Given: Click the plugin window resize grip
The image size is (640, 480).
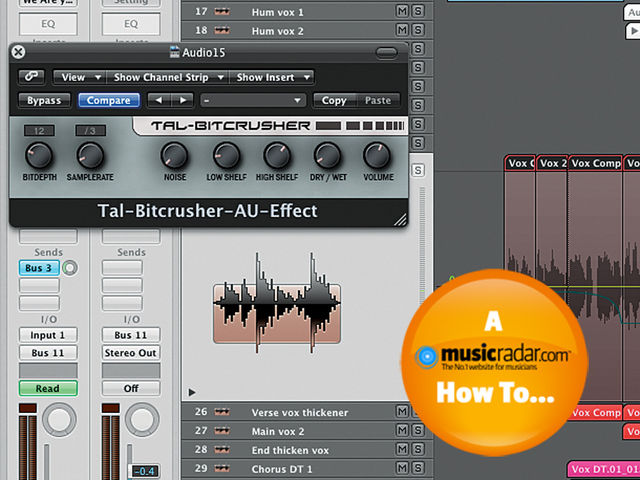Looking at the screenshot, I should [x=400, y=220].
